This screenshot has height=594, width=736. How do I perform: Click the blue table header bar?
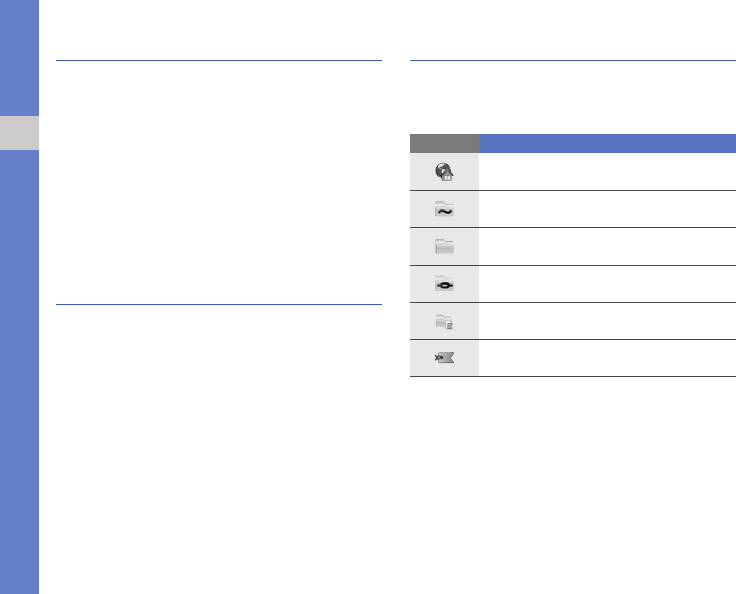[607, 143]
